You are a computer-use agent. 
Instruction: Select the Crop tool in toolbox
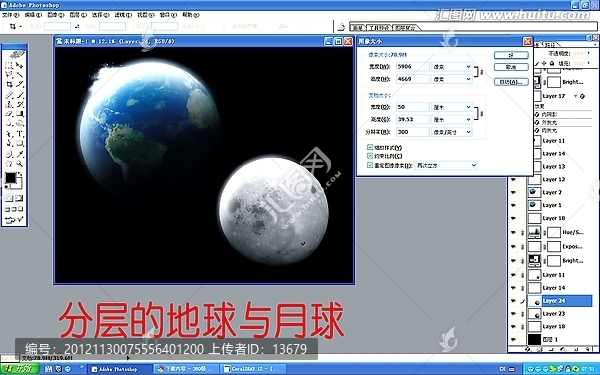[9, 84]
